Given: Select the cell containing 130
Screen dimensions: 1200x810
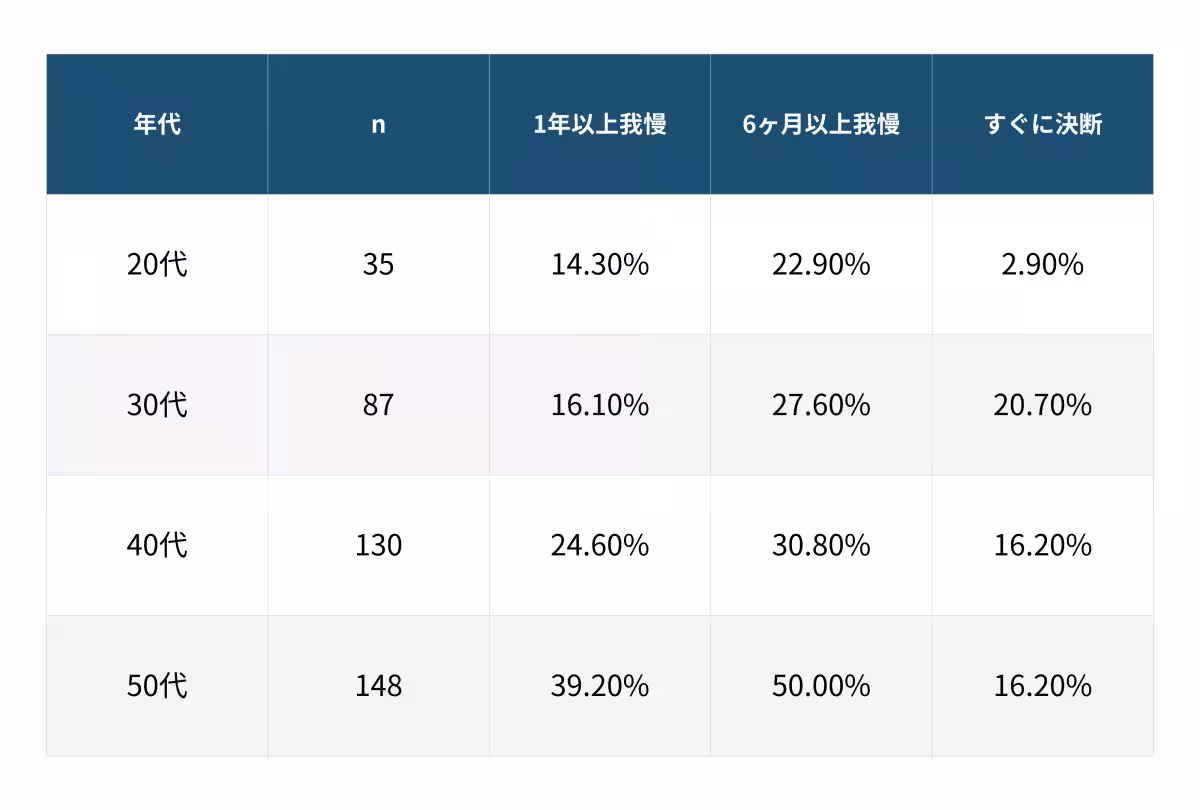Looking at the screenshot, I should (x=378, y=546).
